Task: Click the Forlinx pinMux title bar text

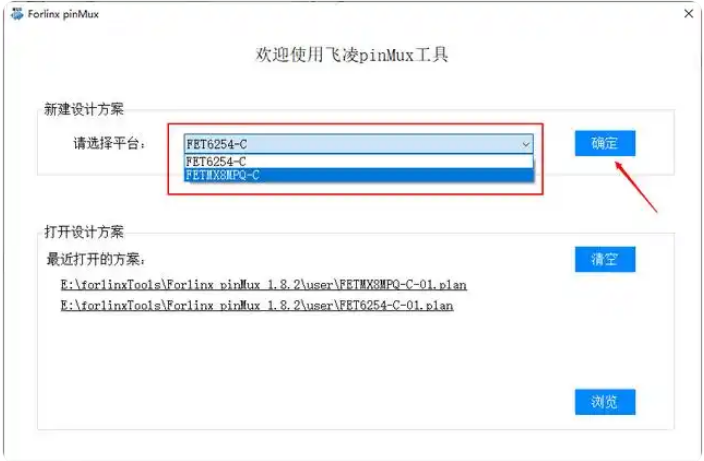Action: pyautogui.click(x=63, y=14)
